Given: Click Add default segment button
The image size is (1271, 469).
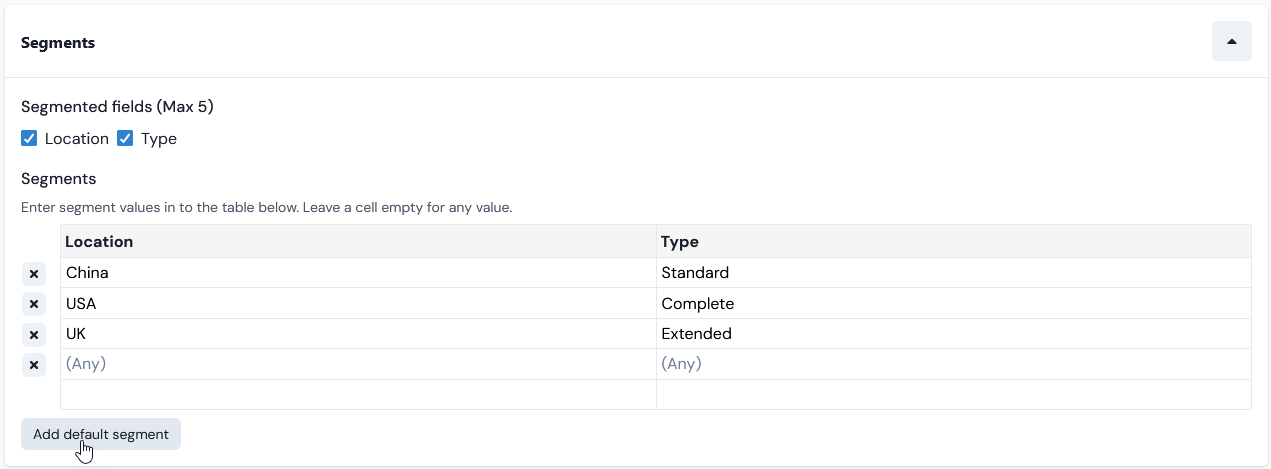Looking at the screenshot, I should tap(101, 434).
